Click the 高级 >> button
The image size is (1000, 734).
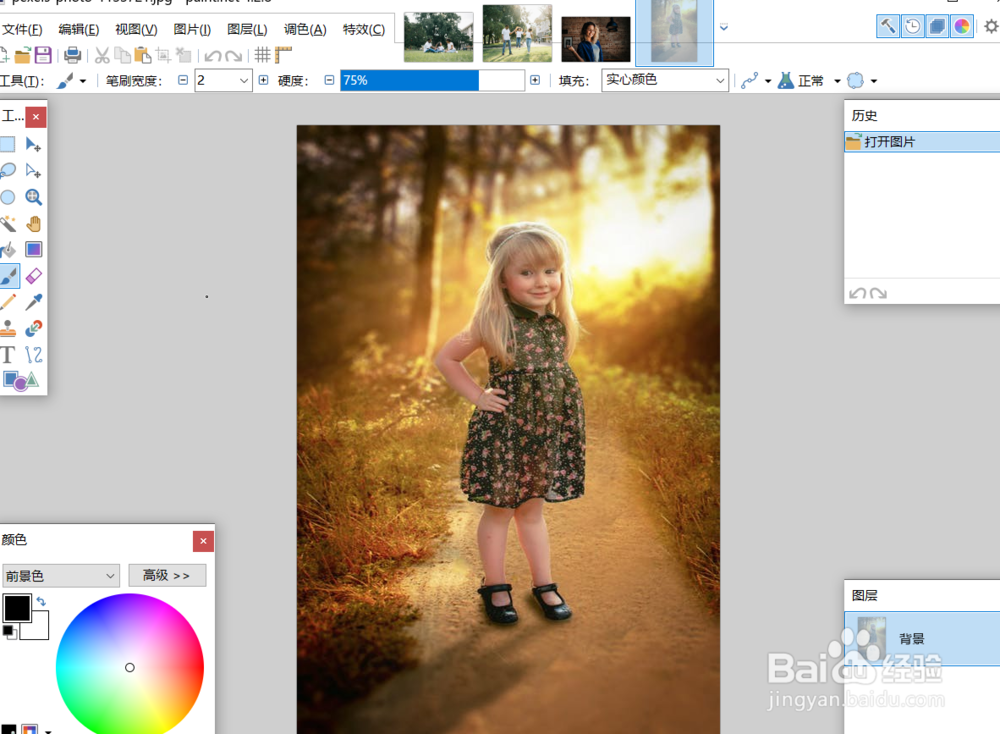[167, 575]
